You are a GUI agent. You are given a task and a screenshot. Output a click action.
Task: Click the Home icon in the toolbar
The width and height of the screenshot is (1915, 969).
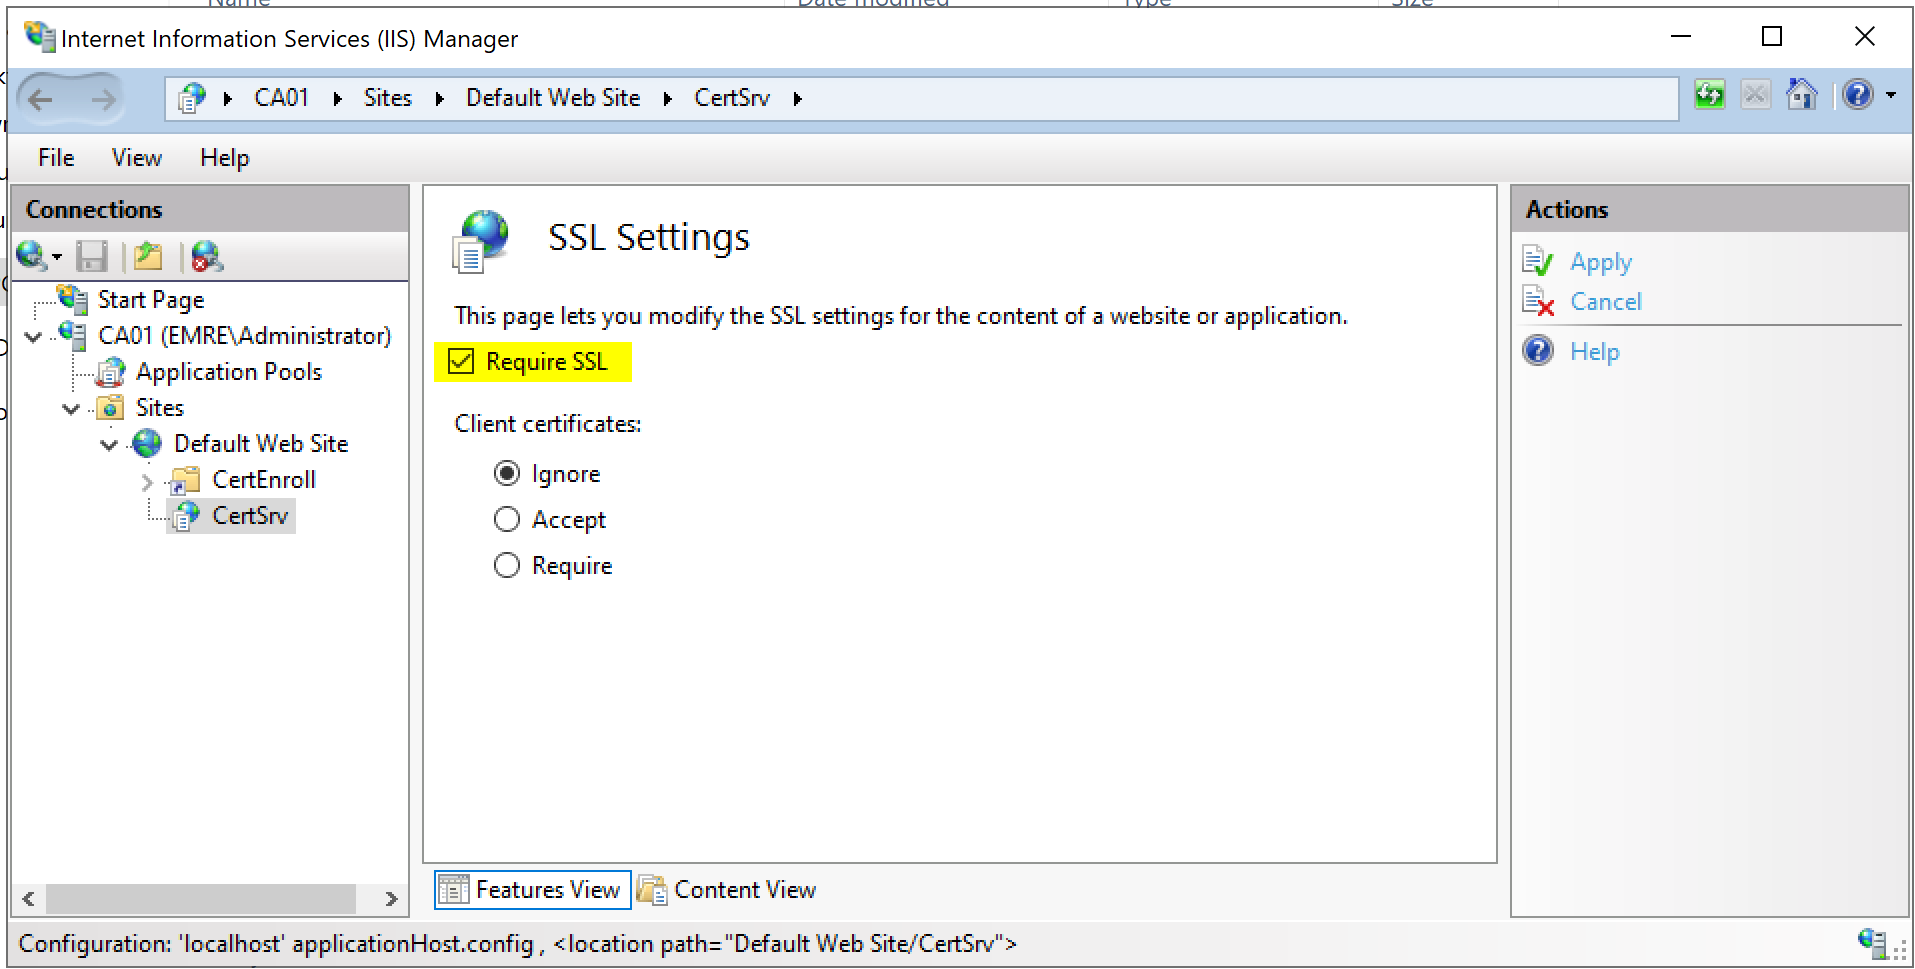pos(1801,96)
